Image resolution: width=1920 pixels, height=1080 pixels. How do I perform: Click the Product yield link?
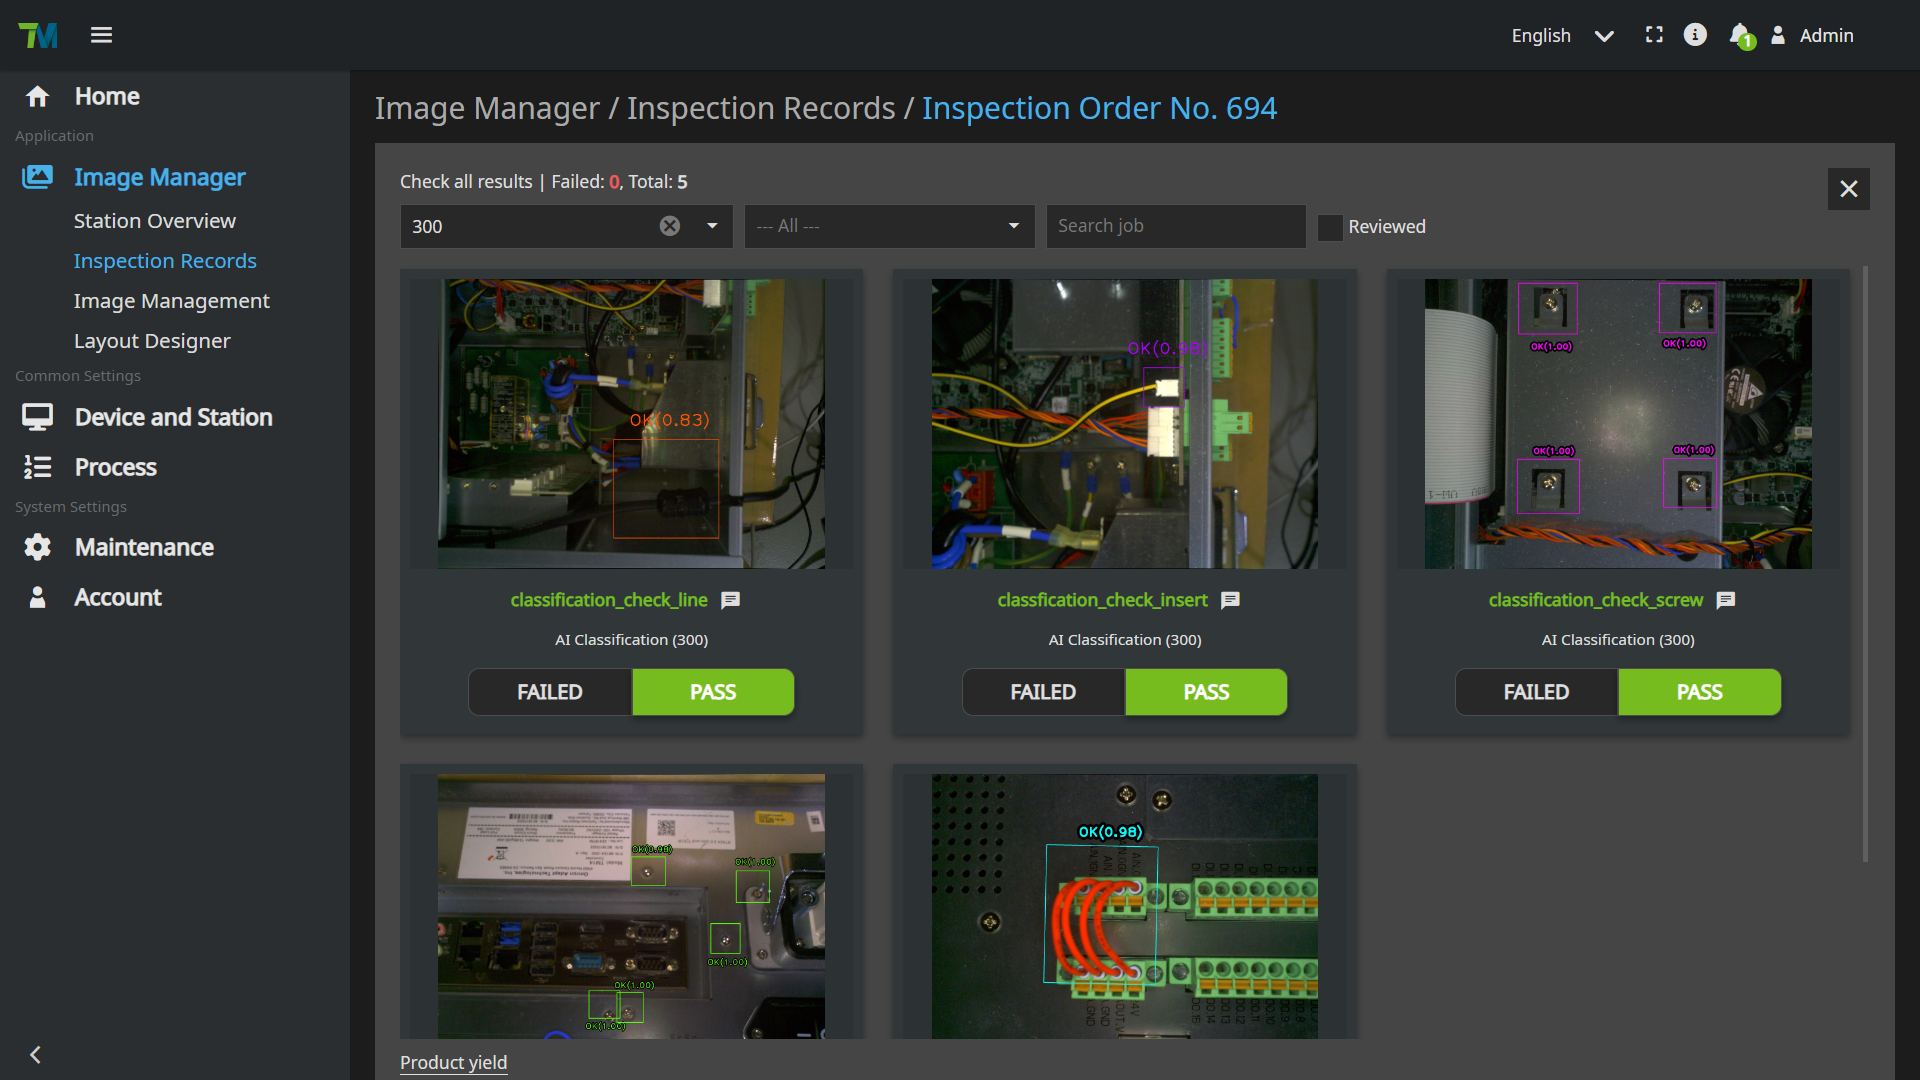pos(453,1062)
